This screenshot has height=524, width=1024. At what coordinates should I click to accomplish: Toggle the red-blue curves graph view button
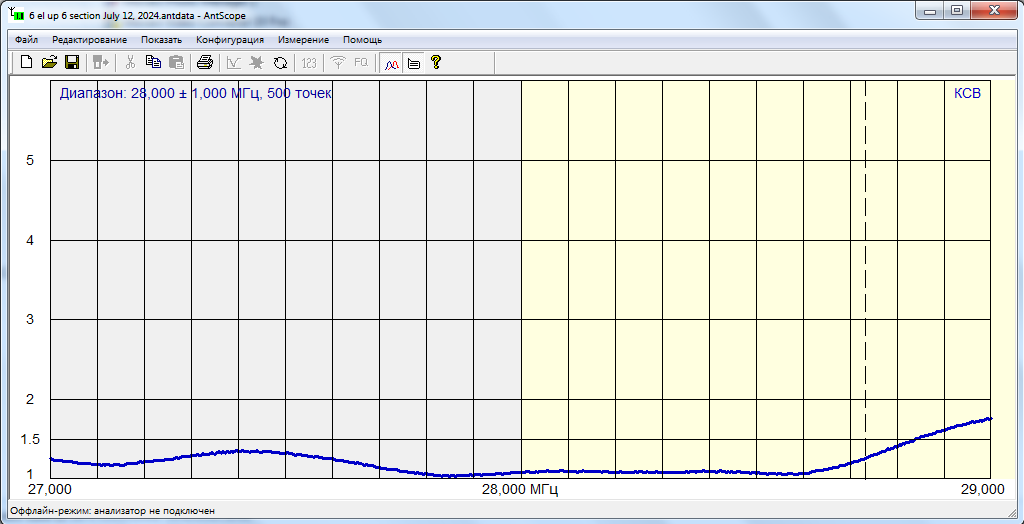click(x=392, y=62)
